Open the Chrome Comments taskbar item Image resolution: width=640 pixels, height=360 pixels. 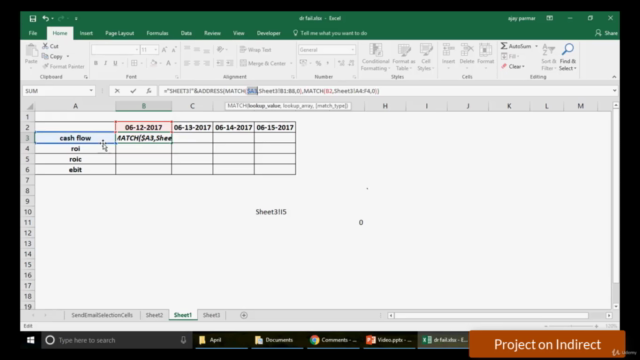pyautogui.click(x=333, y=340)
